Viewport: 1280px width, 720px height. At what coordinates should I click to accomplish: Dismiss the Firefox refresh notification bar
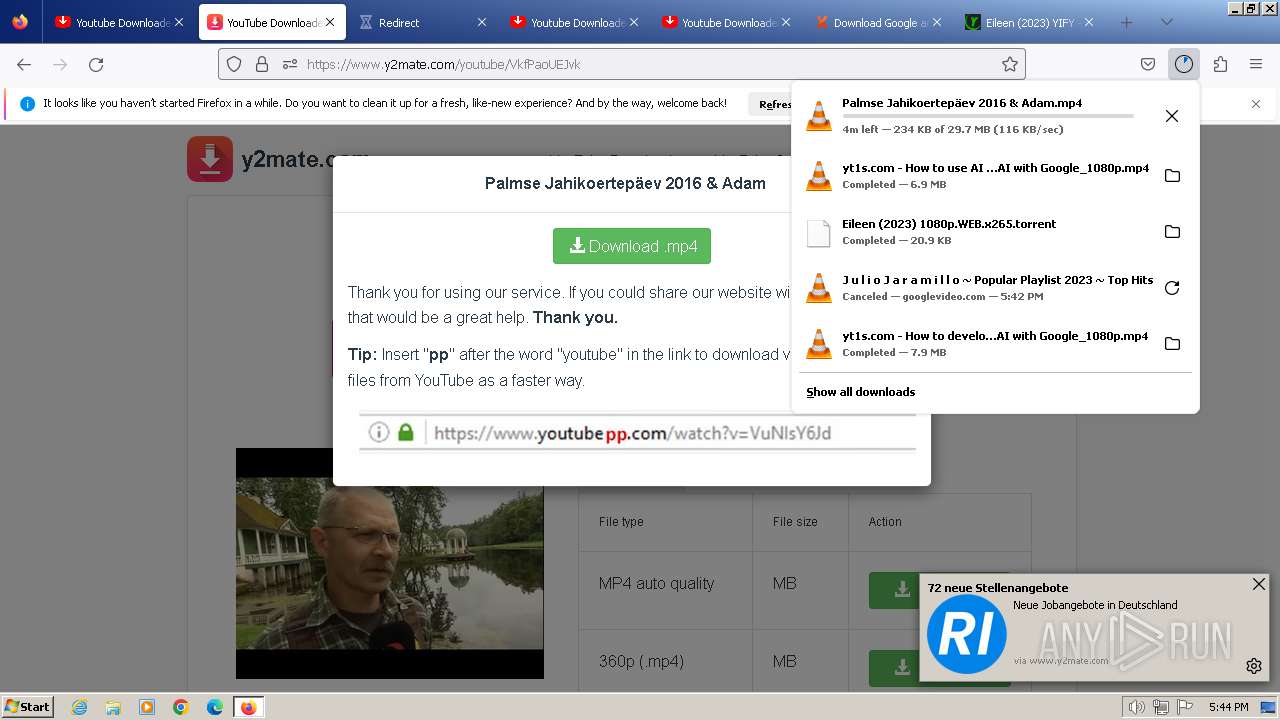pyautogui.click(x=1256, y=104)
